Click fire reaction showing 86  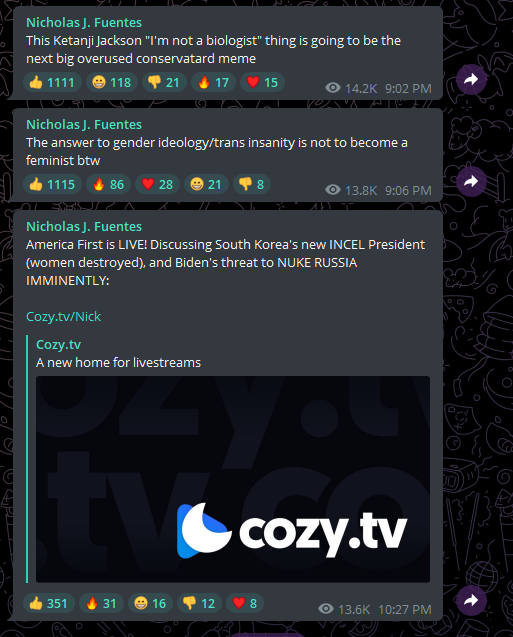[x=108, y=184]
